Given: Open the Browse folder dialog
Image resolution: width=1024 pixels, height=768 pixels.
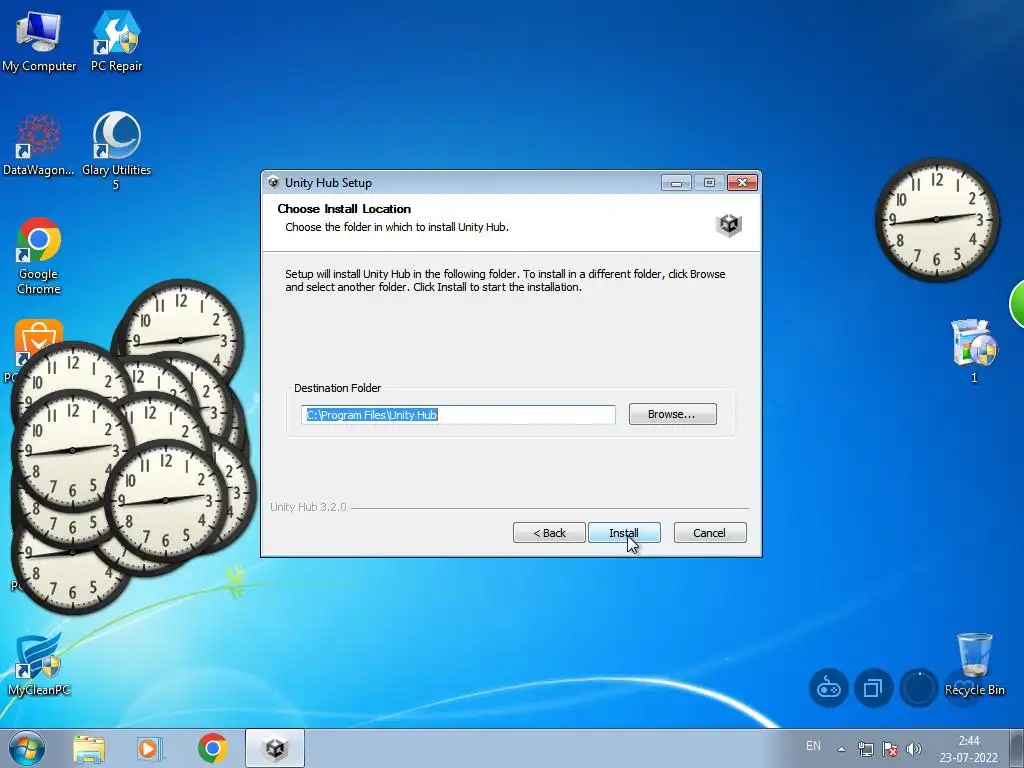Looking at the screenshot, I should pos(673,414).
